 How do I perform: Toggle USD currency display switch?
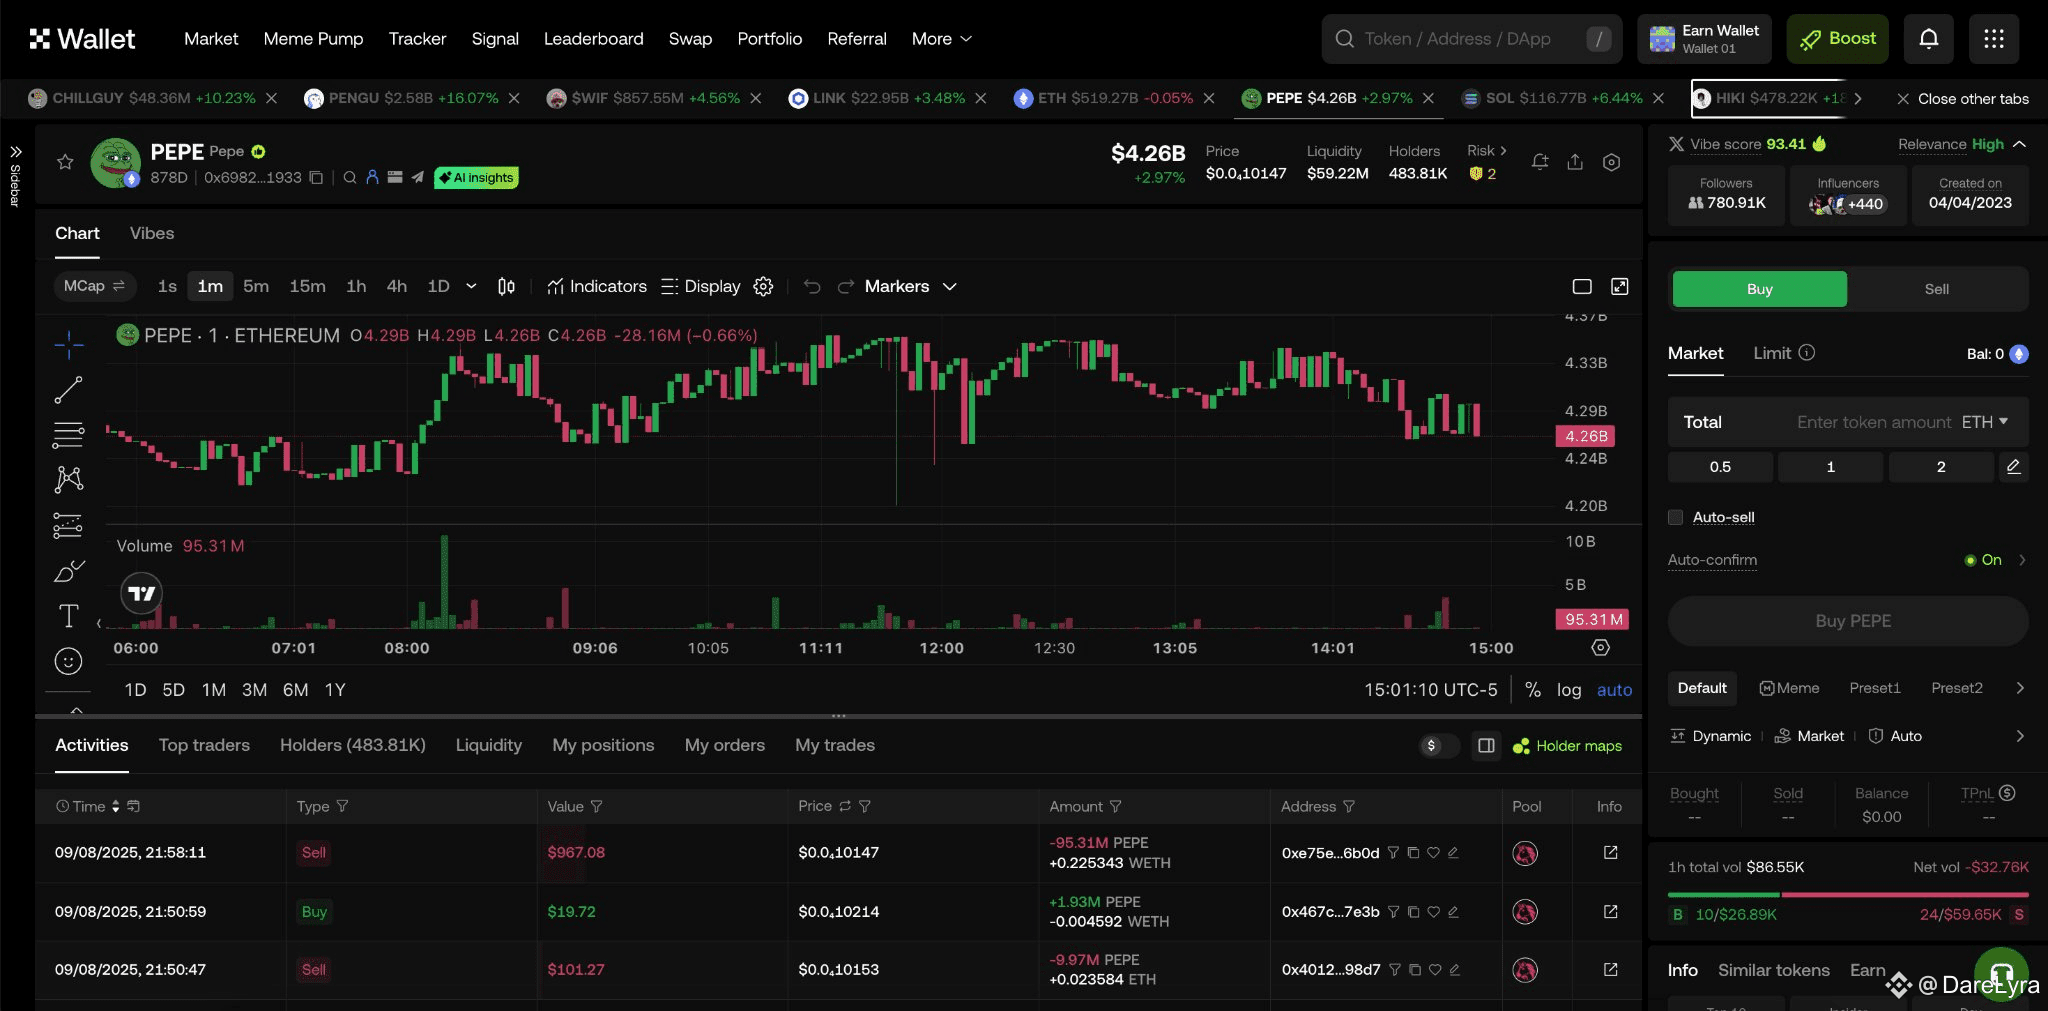(1439, 746)
